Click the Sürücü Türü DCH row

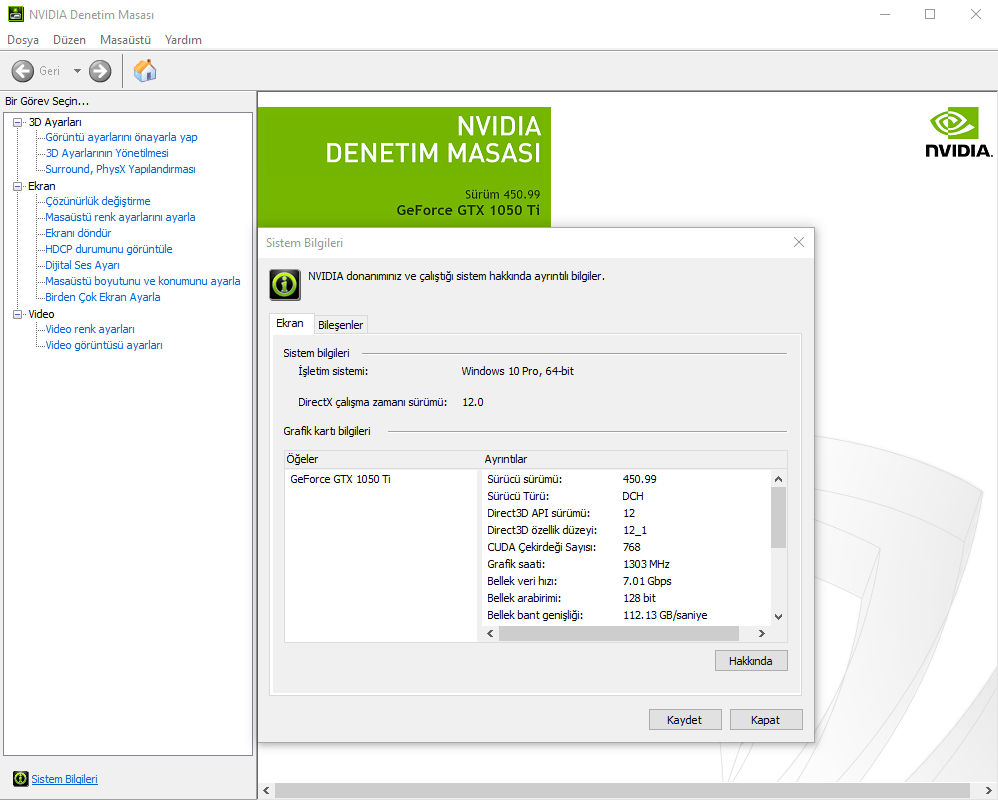[627, 496]
